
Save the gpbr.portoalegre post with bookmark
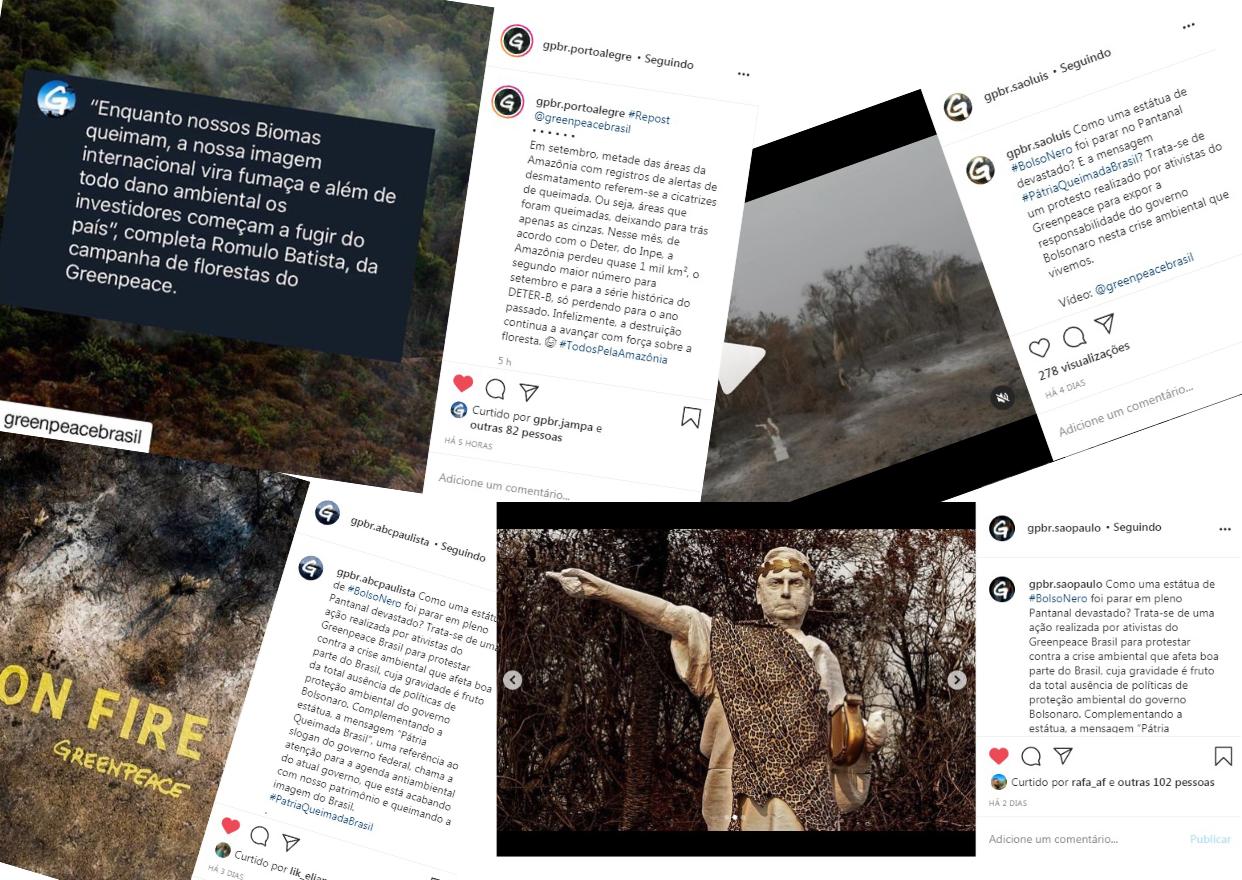691,417
